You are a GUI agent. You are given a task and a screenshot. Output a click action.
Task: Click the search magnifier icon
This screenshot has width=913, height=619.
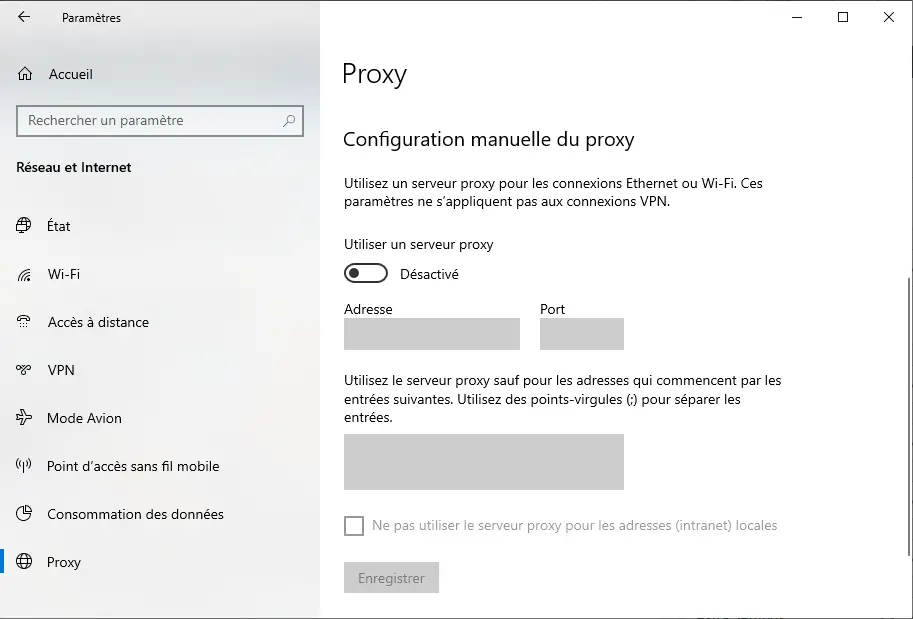[x=289, y=121]
